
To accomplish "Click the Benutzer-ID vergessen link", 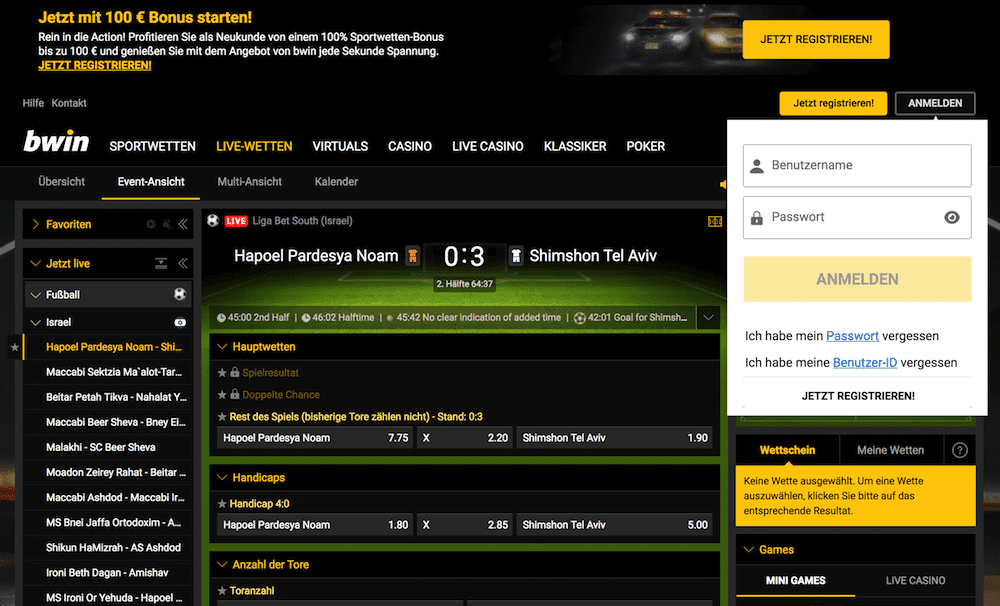I will (865, 362).
